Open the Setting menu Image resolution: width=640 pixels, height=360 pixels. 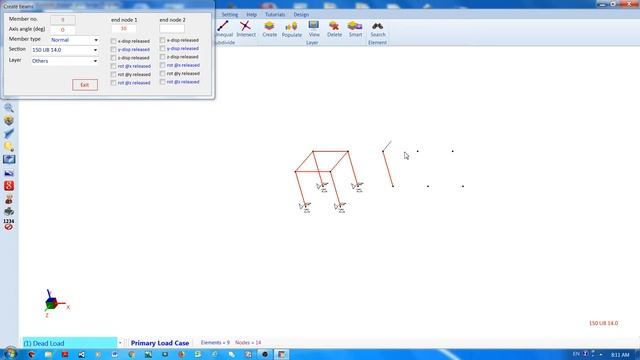tap(229, 14)
